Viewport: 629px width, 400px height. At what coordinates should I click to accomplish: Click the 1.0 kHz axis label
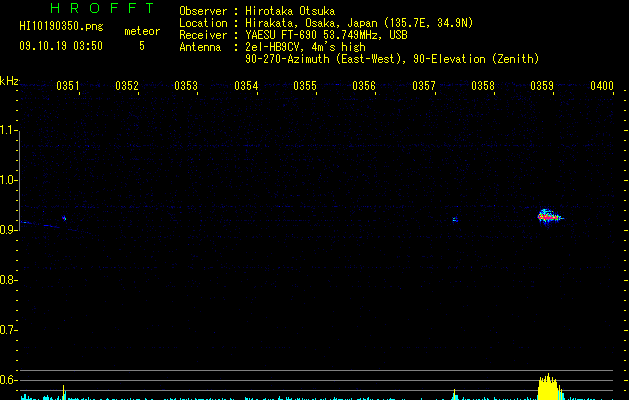(x=9, y=180)
